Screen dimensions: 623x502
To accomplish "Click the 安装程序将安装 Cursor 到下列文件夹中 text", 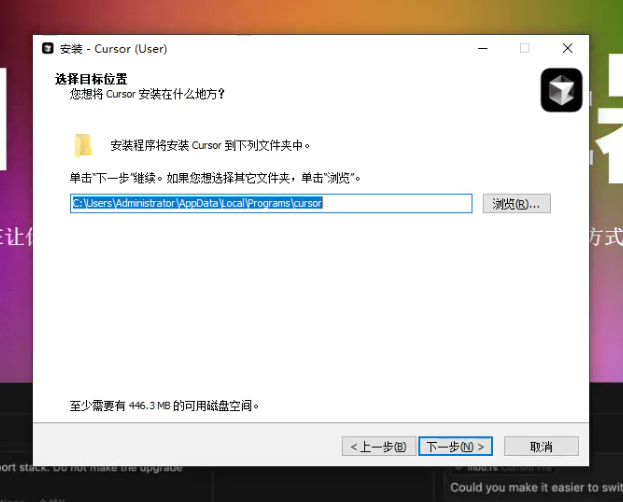I will [x=210, y=145].
